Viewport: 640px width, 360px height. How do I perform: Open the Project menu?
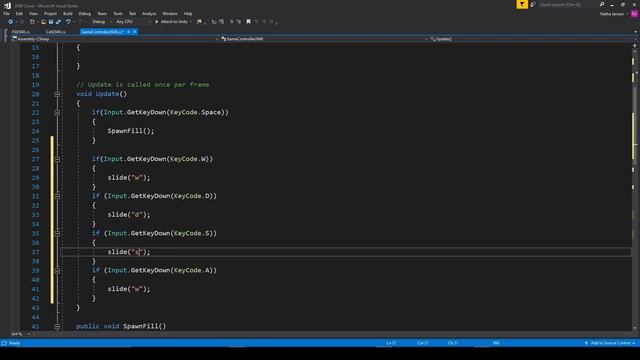point(51,13)
